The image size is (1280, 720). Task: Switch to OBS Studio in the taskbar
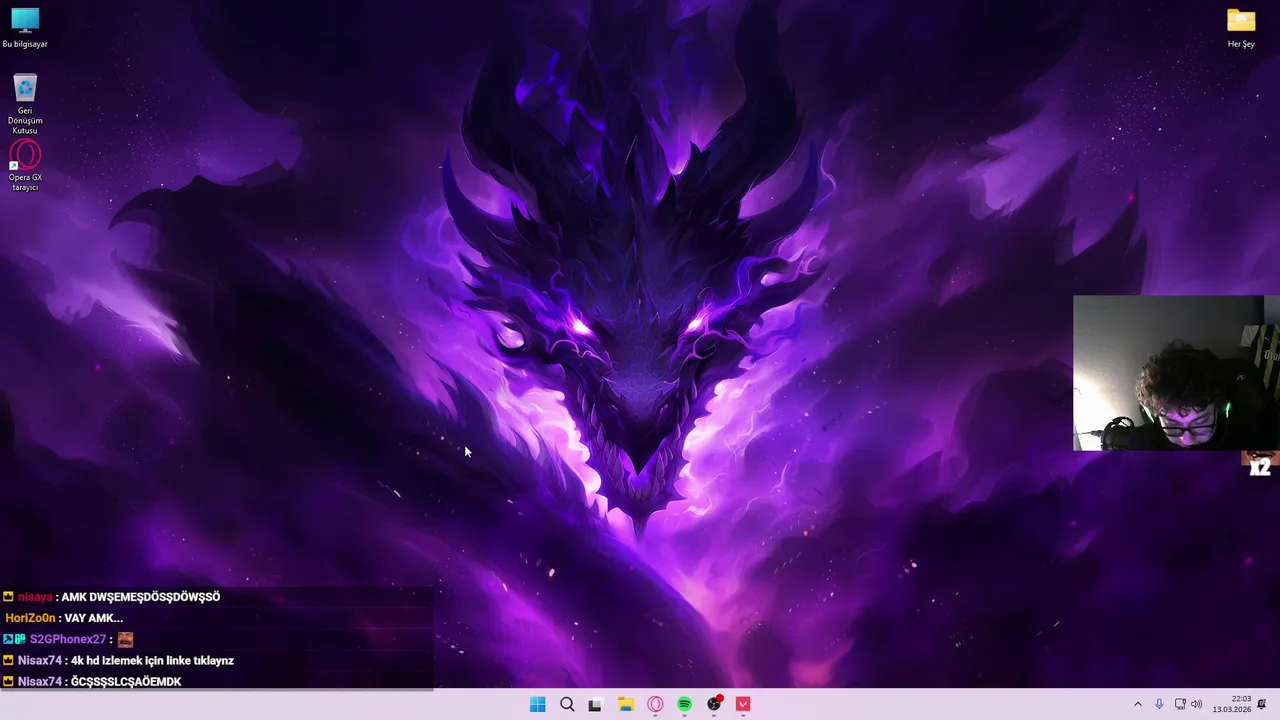tap(714, 704)
